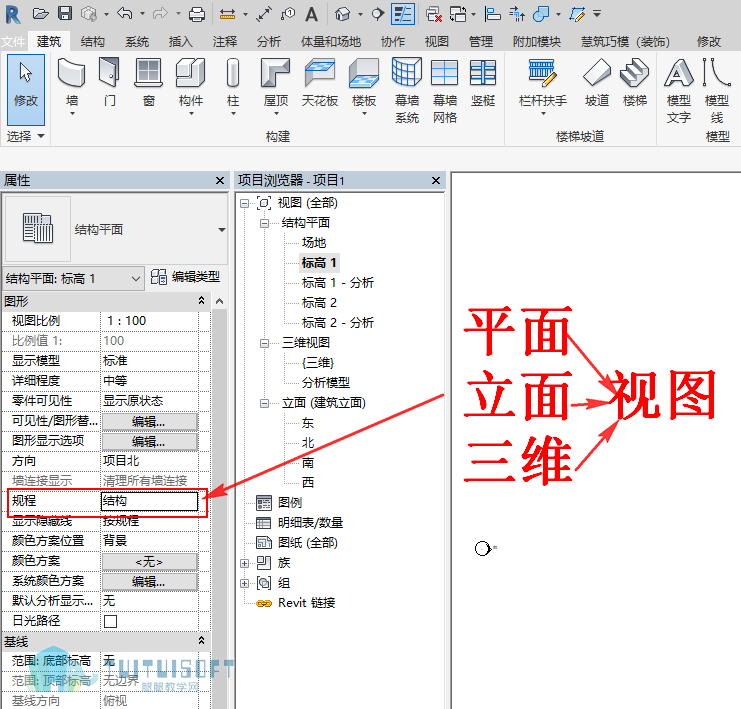Image resolution: width=741 pixels, height=709 pixels.
Task: Expand the Groups tree node
Action: click(x=244, y=583)
